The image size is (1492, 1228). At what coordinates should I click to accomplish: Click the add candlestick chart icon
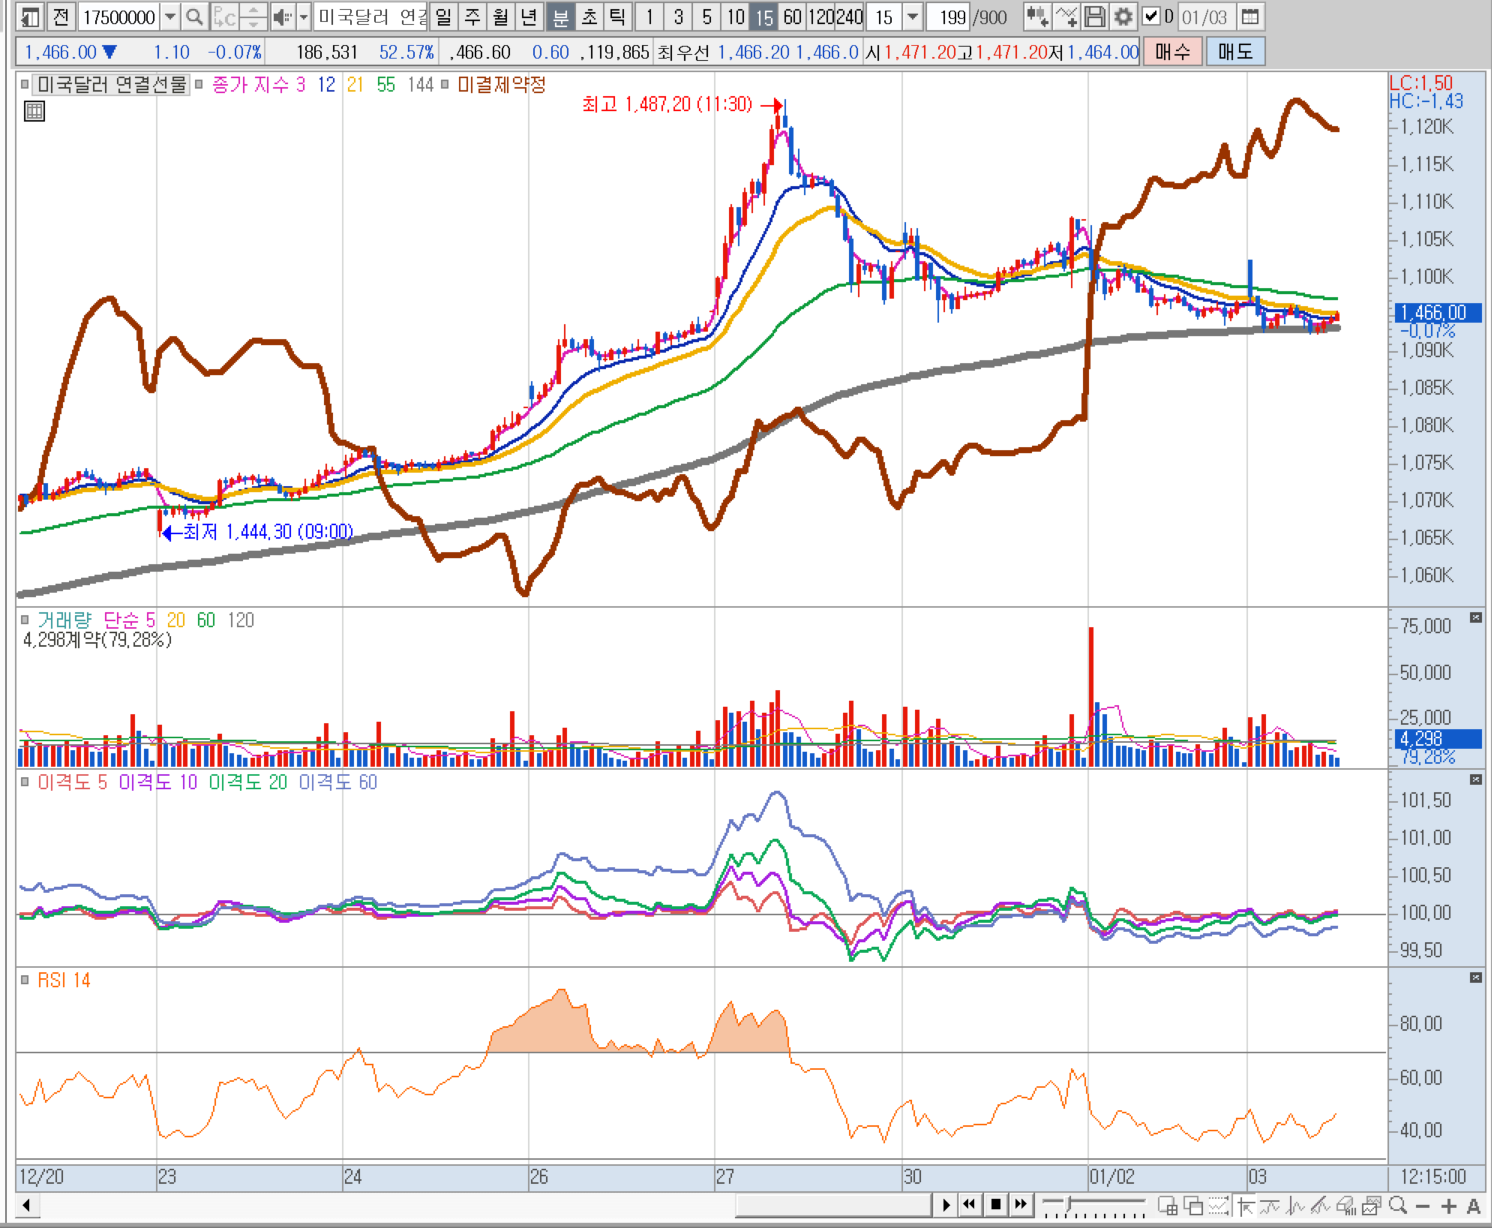[1037, 17]
